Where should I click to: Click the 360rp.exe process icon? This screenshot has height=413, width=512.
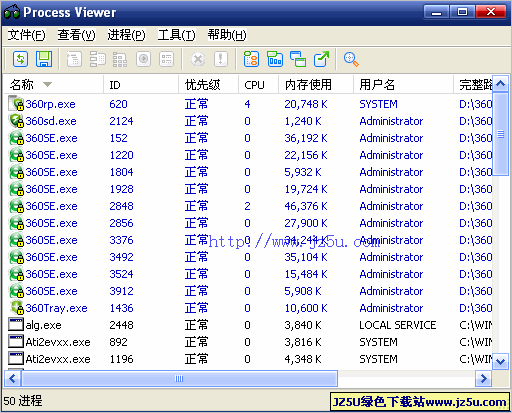tap(16, 104)
